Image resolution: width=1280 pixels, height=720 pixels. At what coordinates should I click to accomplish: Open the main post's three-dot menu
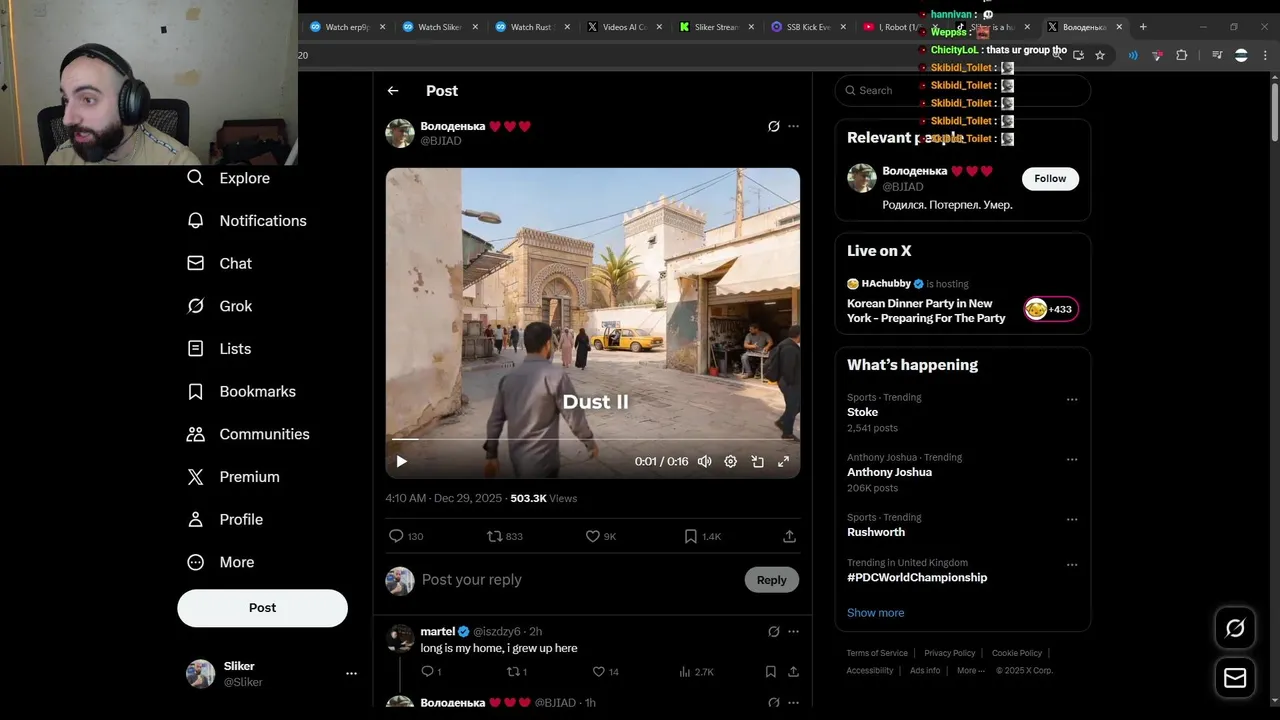click(x=794, y=126)
